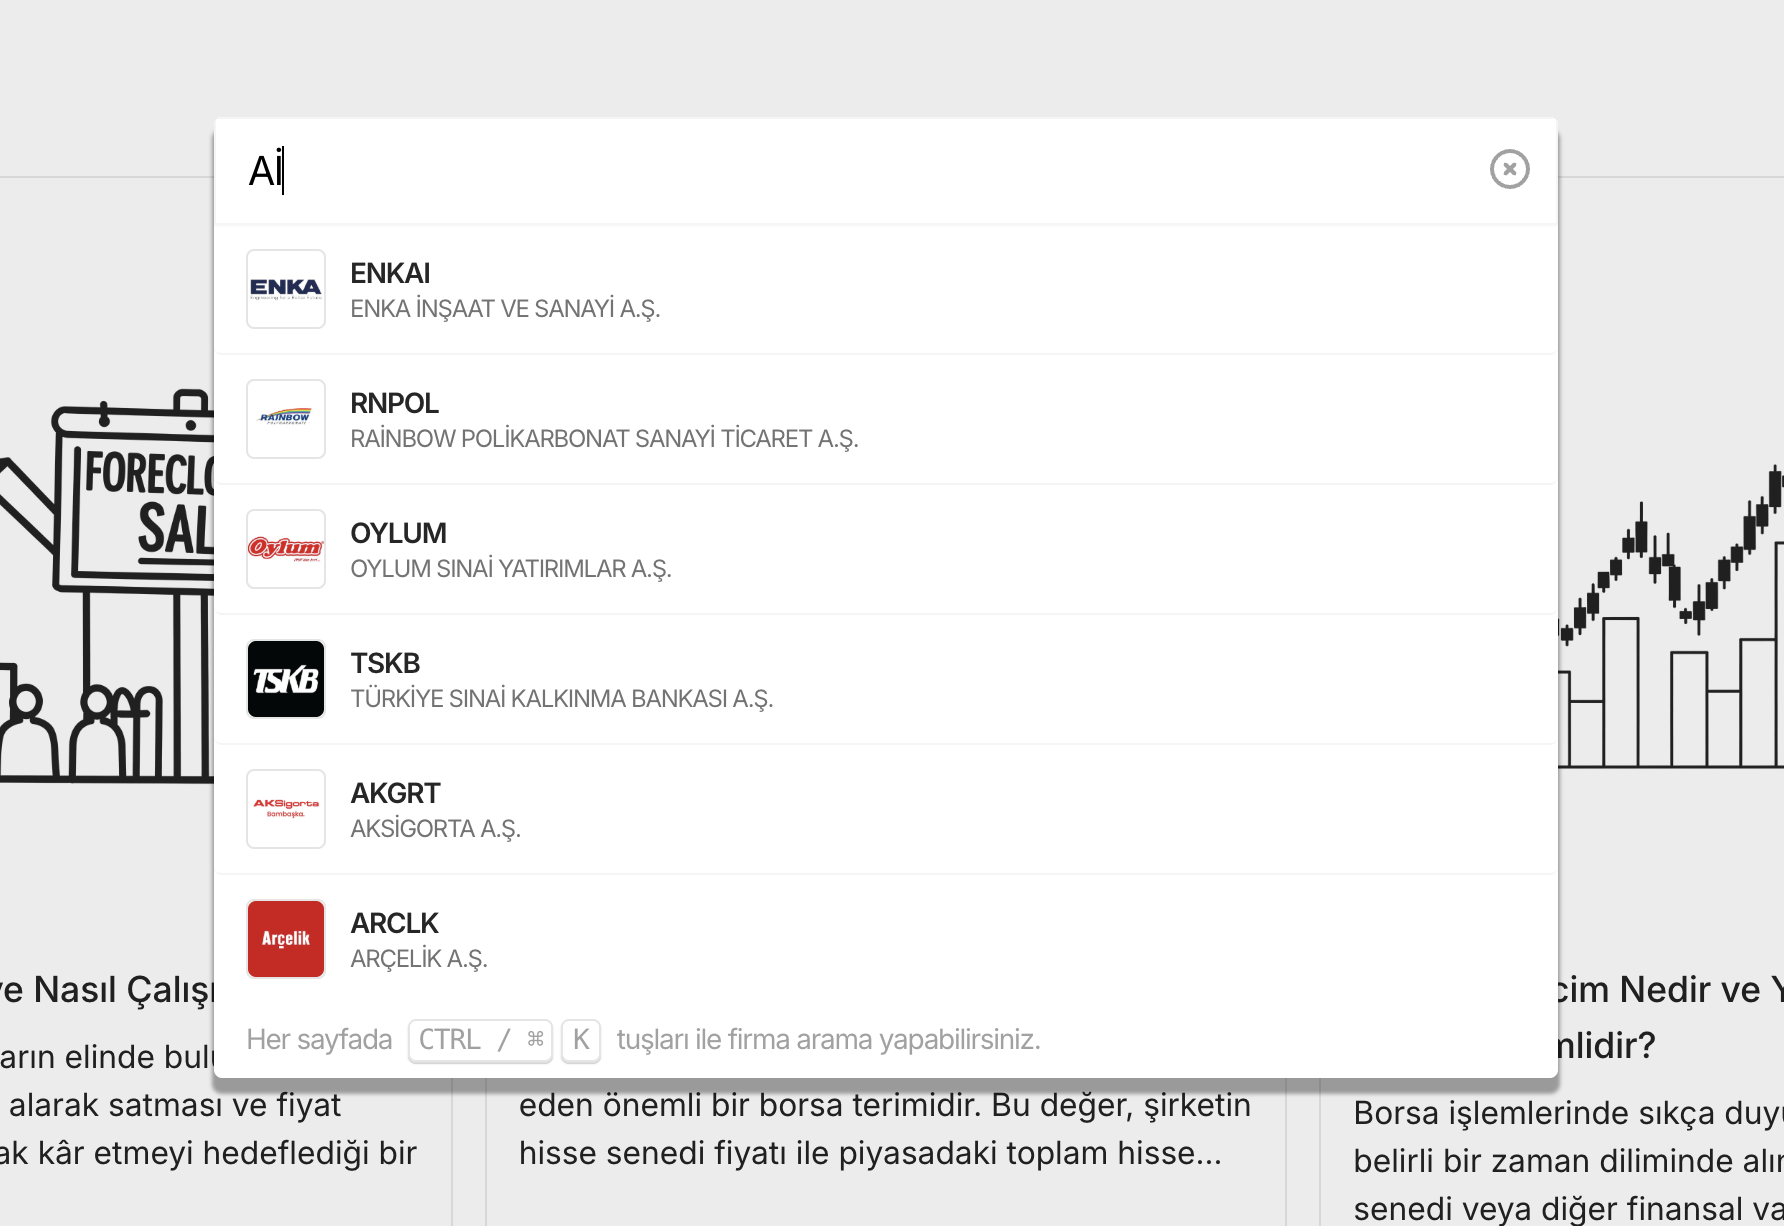Clear the search with the X icon
This screenshot has width=1784, height=1226.
point(1509,169)
